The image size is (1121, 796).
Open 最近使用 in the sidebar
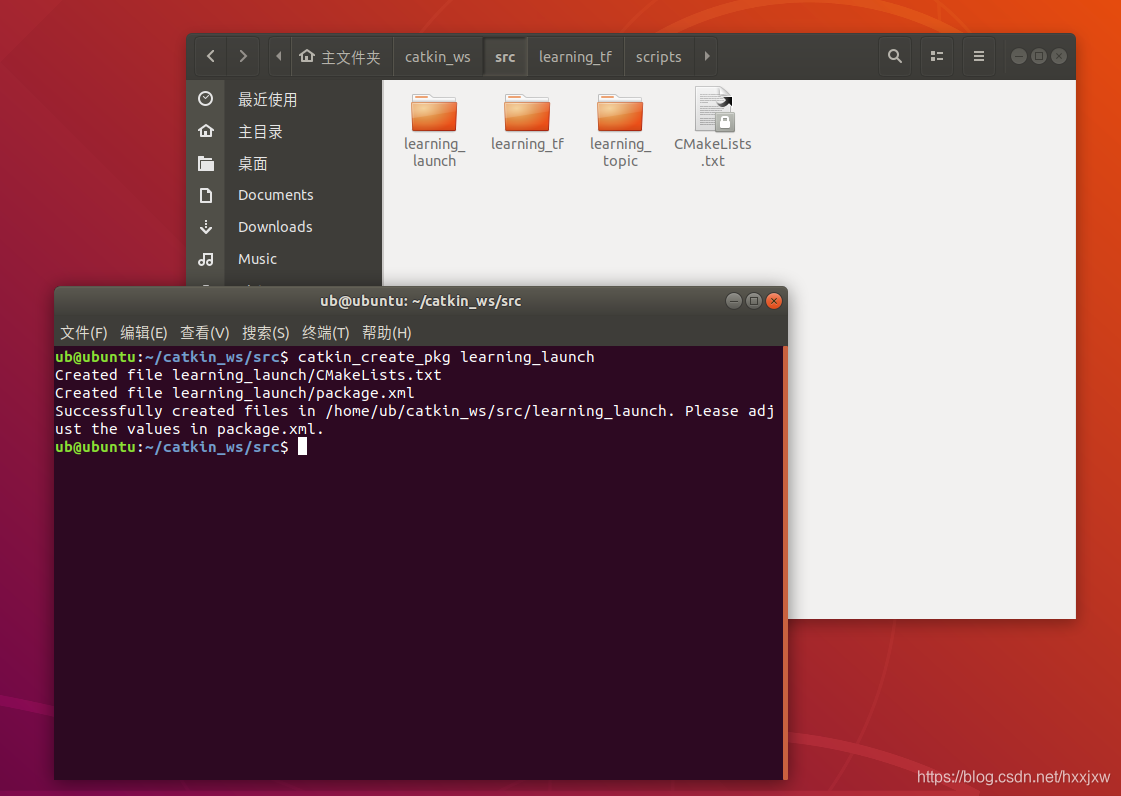[267, 99]
